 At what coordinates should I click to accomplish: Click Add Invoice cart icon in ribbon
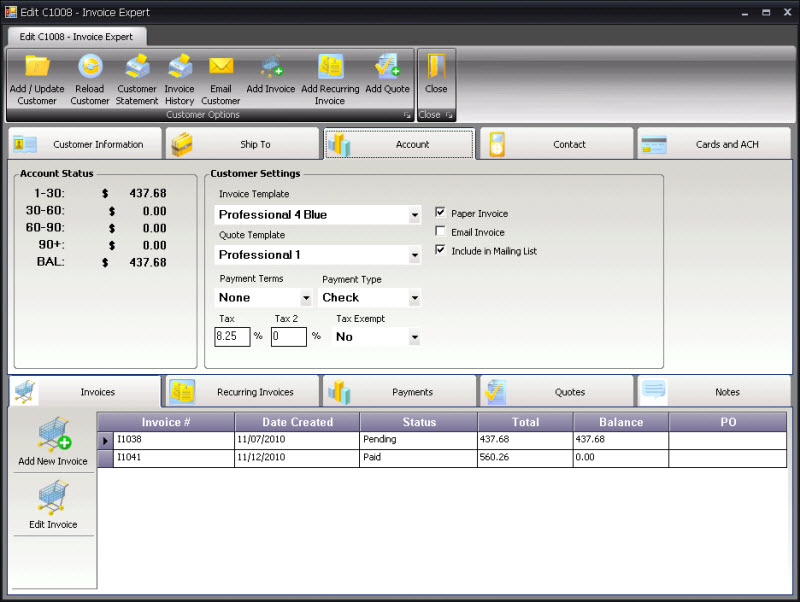pos(271,66)
